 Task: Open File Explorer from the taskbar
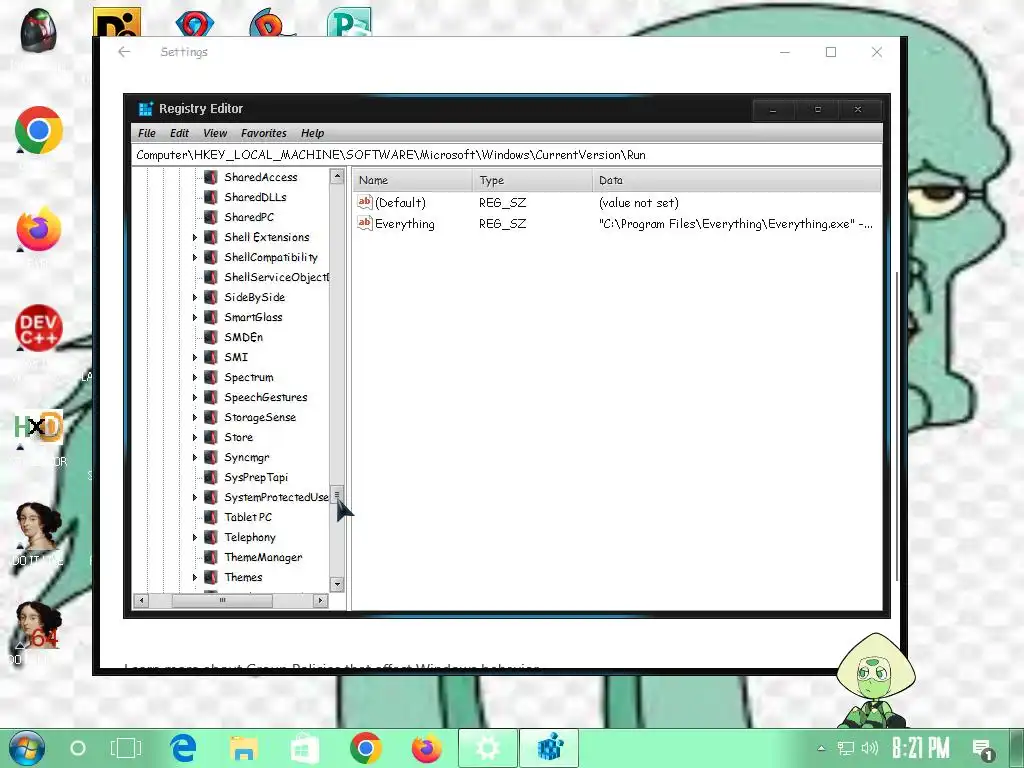tap(244, 748)
